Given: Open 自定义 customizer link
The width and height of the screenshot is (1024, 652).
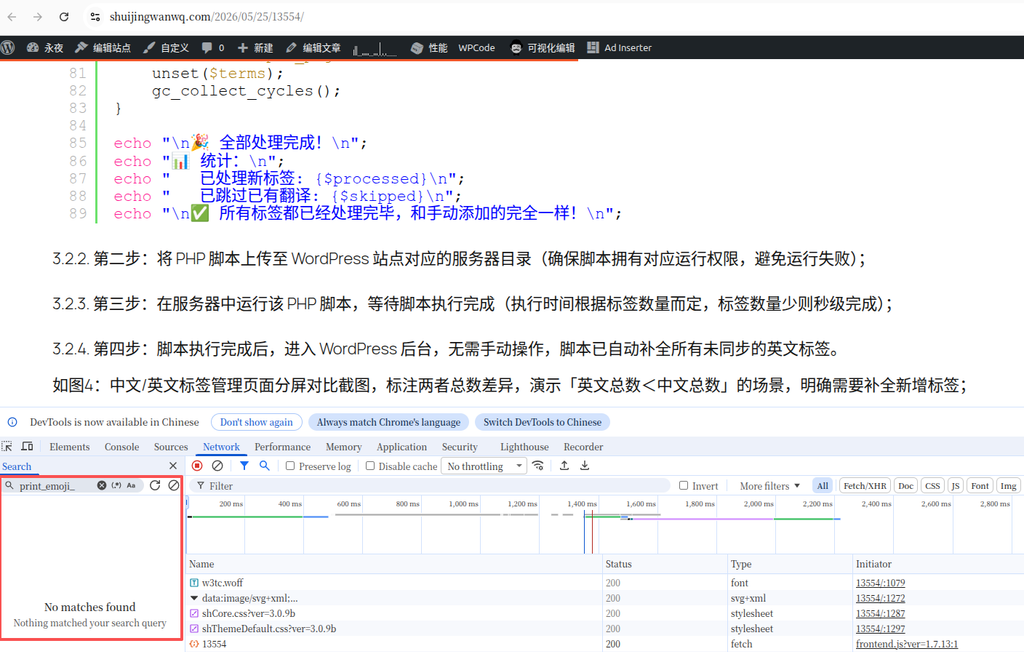Looking at the screenshot, I should [166, 48].
